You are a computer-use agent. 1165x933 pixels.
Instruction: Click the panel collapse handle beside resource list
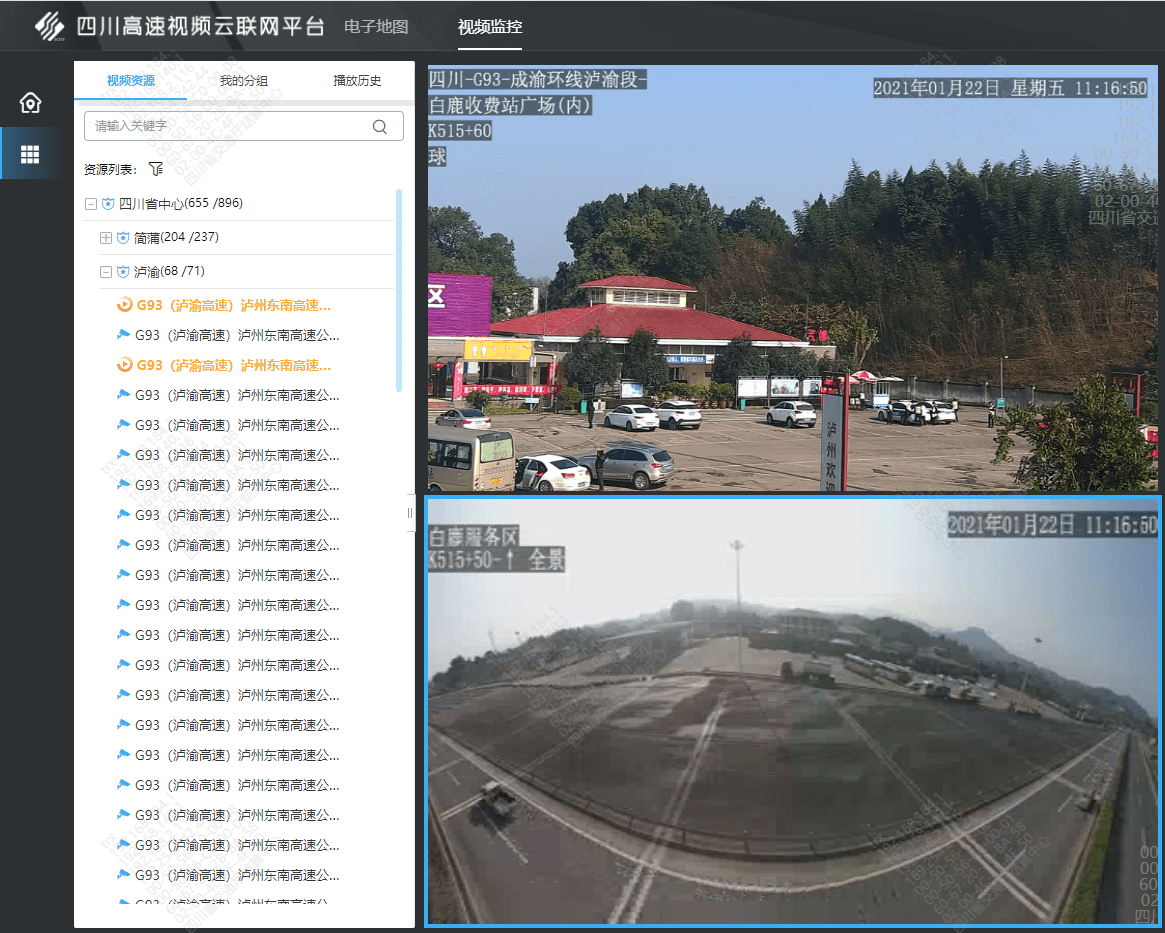click(410, 513)
